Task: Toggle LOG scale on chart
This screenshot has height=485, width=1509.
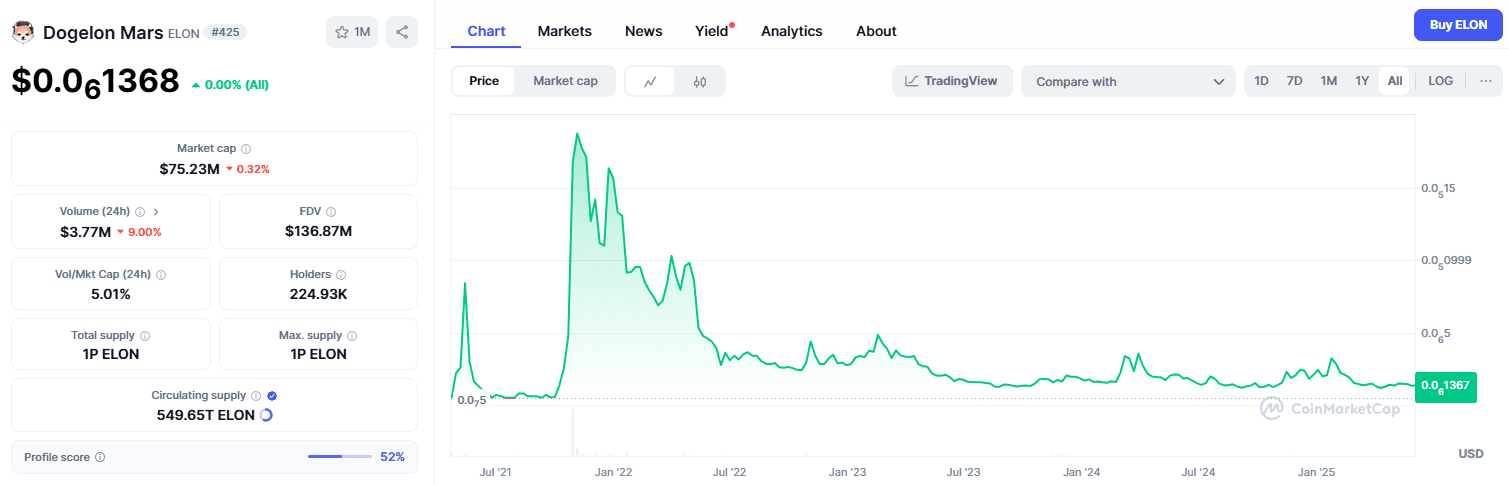Action: pyautogui.click(x=1441, y=81)
